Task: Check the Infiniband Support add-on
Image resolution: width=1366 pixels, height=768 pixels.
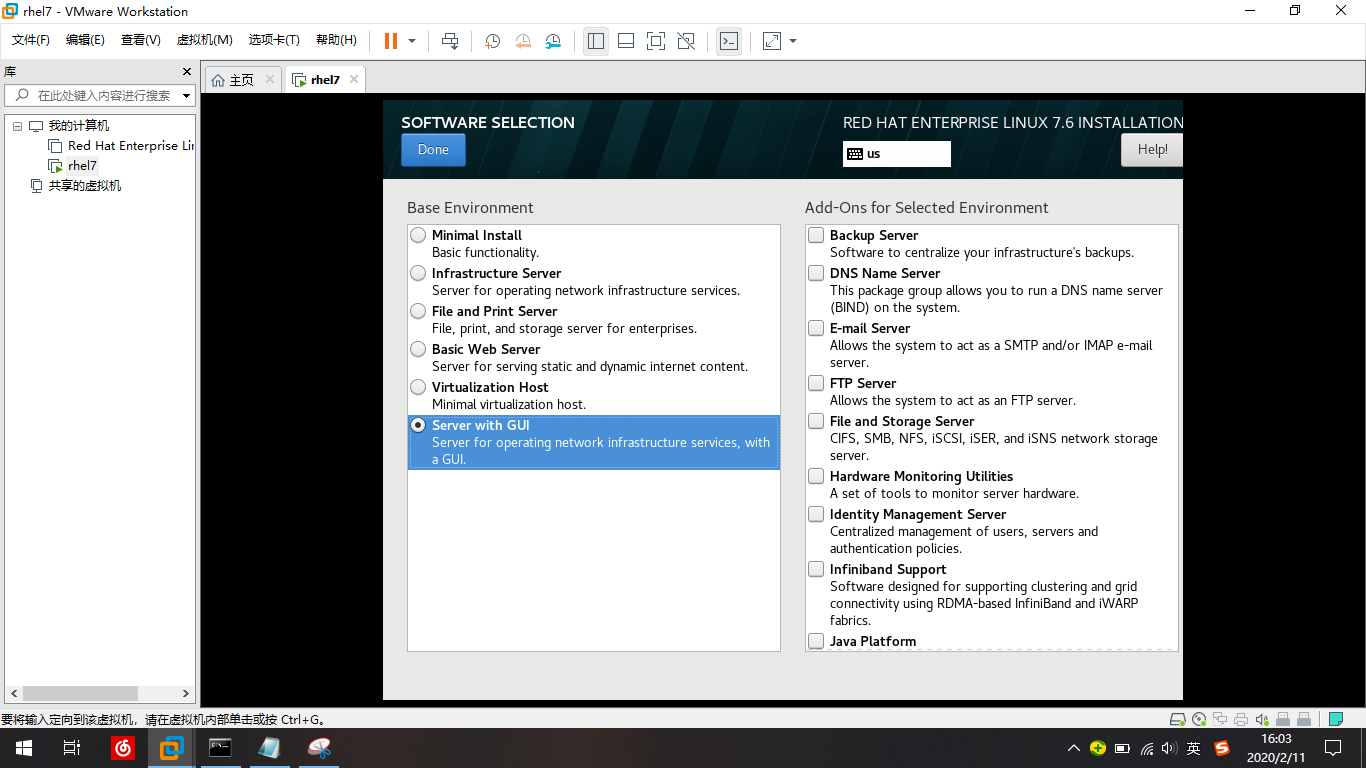Action: [x=816, y=569]
